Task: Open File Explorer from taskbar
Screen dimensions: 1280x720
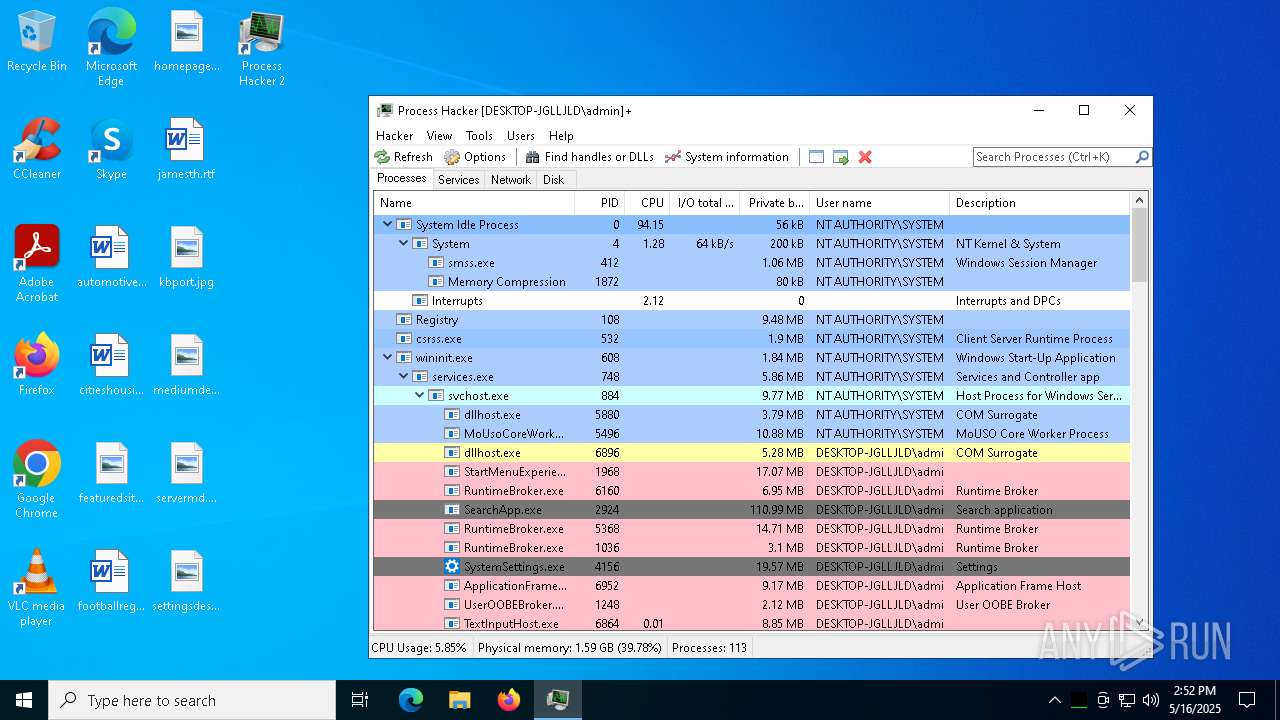Action: pyautogui.click(x=459, y=700)
